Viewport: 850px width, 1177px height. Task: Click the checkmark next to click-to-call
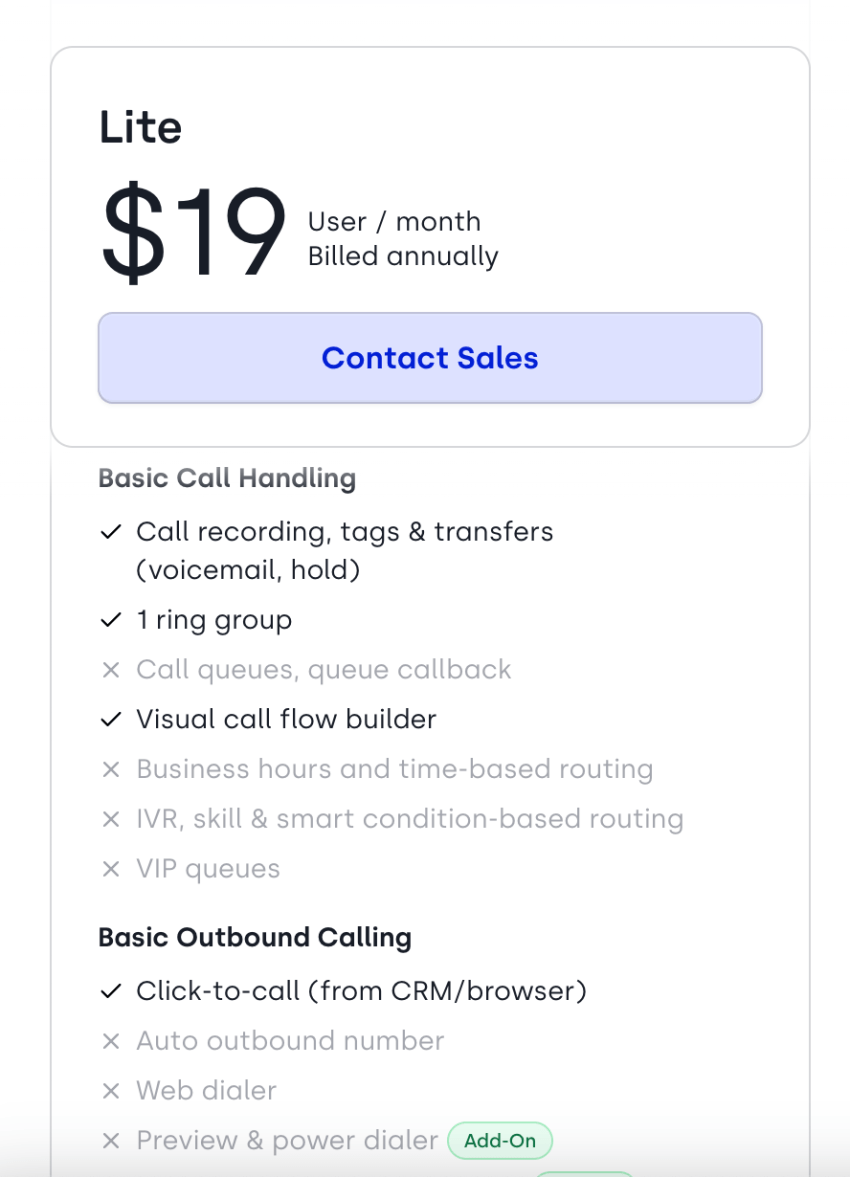(x=111, y=991)
